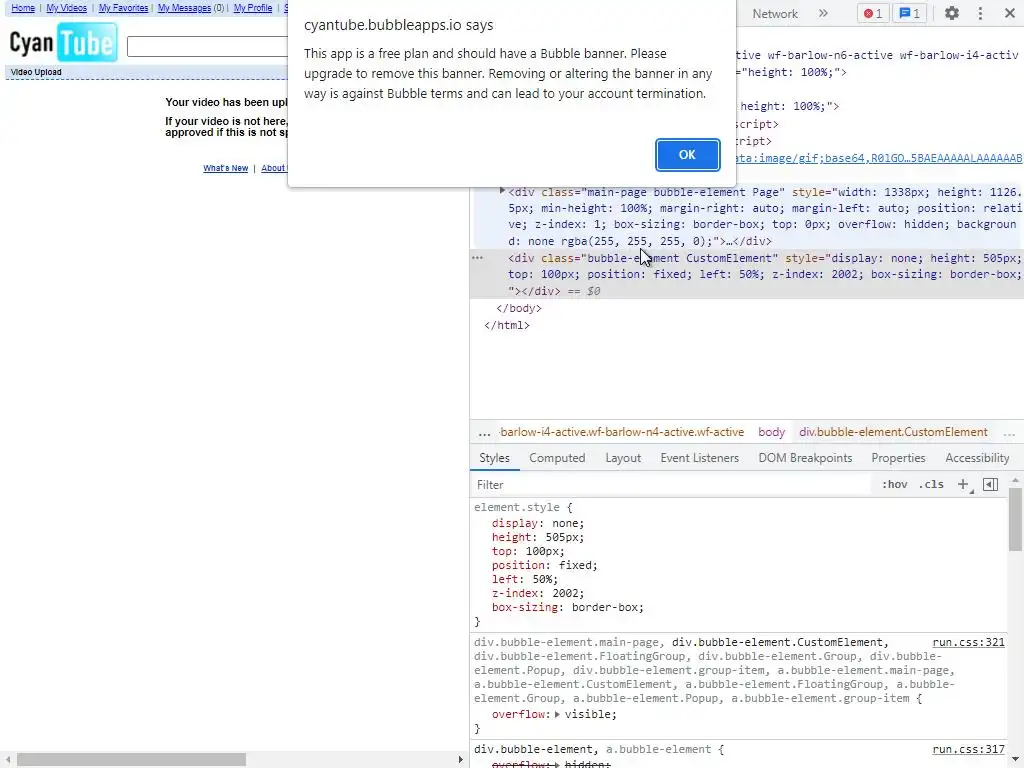
Task: Select the Video Upload heading
Action: 36,72
